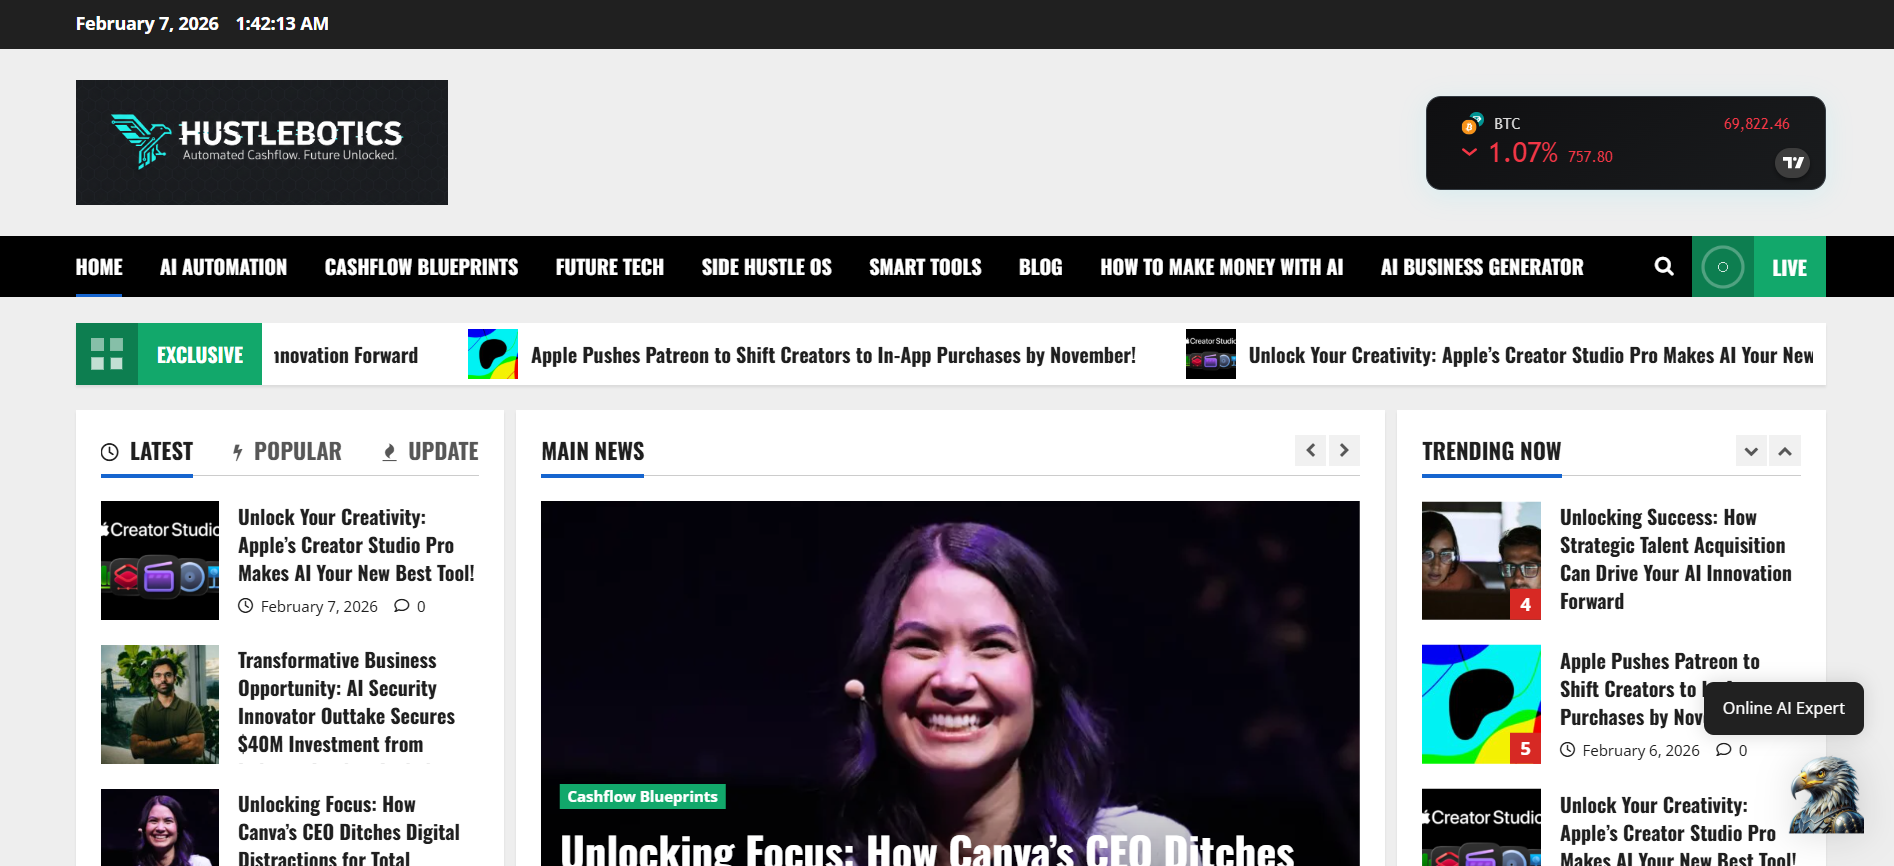Open the Online AI Expert chat bubble
The height and width of the screenshot is (866, 1894).
[x=1784, y=708]
